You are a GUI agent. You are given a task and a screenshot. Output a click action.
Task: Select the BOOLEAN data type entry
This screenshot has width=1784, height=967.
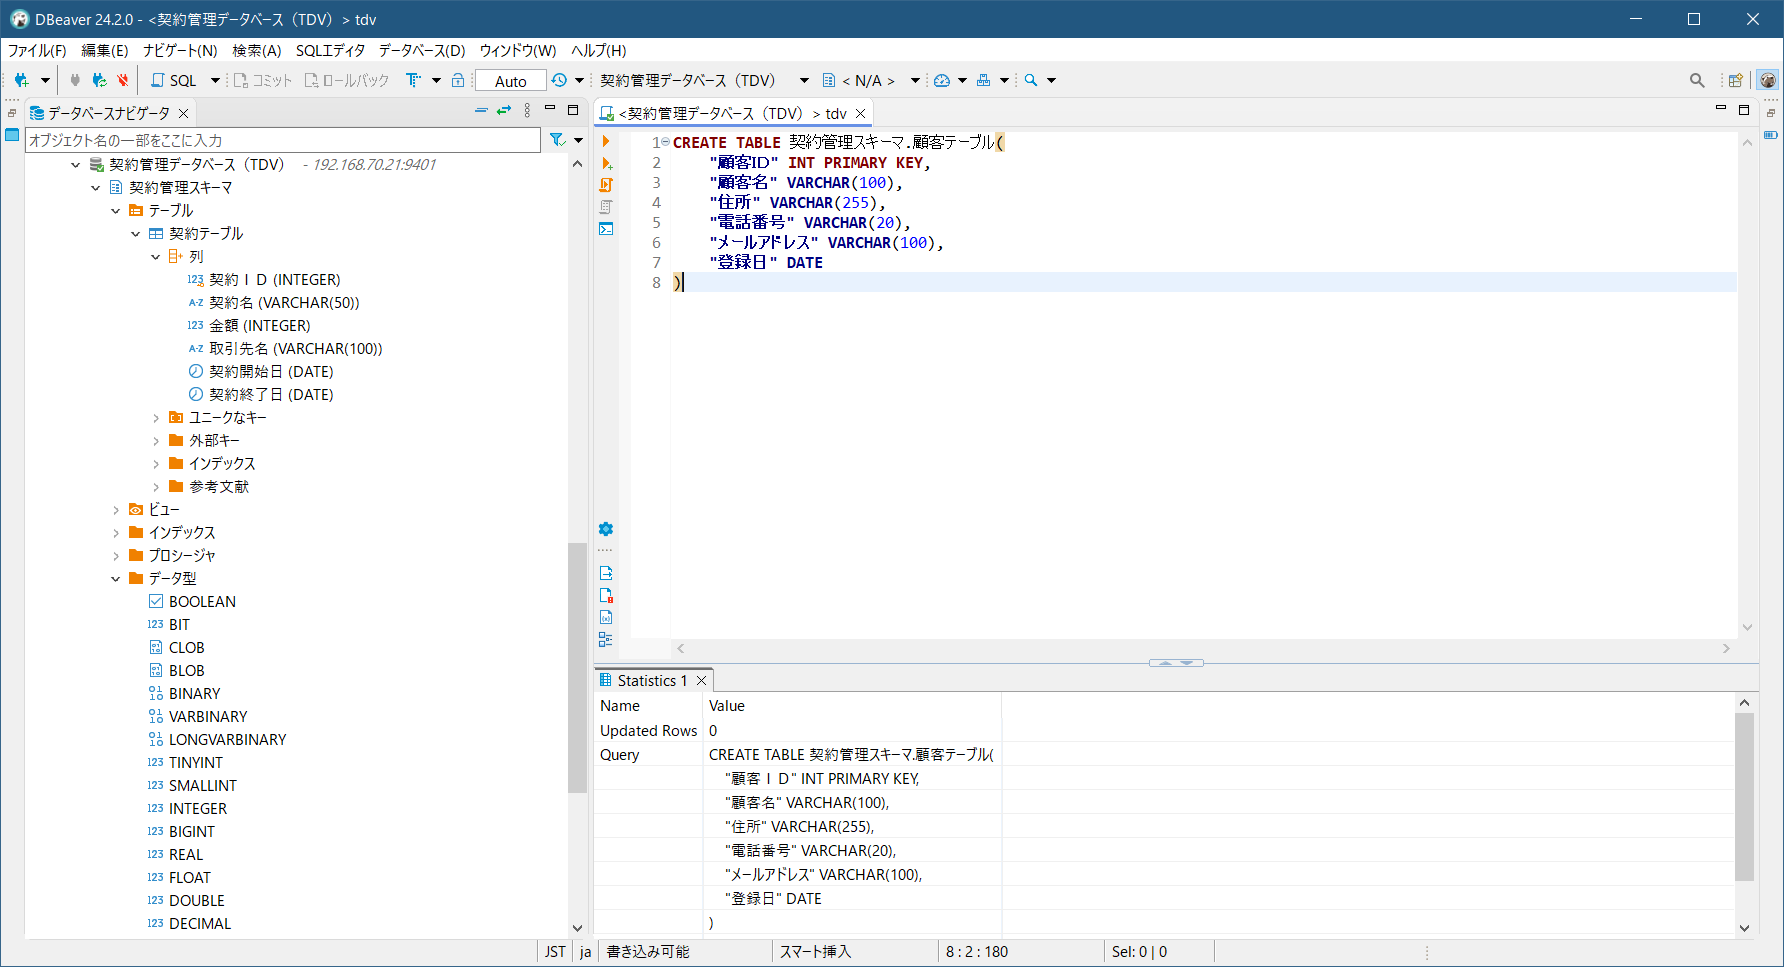pyautogui.click(x=202, y=602)
